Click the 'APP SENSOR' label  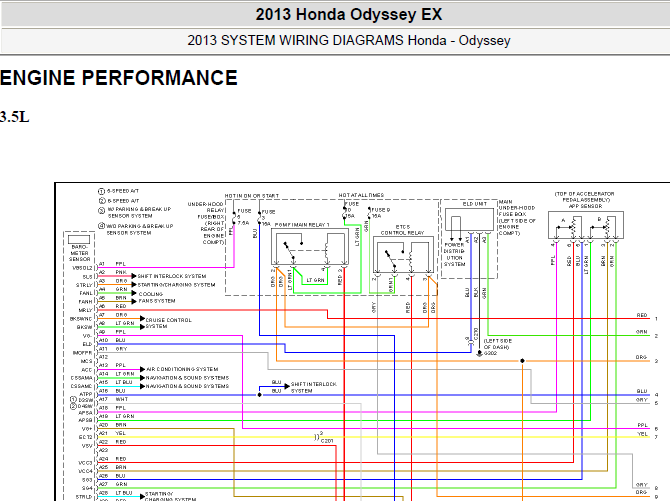coord(585,206)
